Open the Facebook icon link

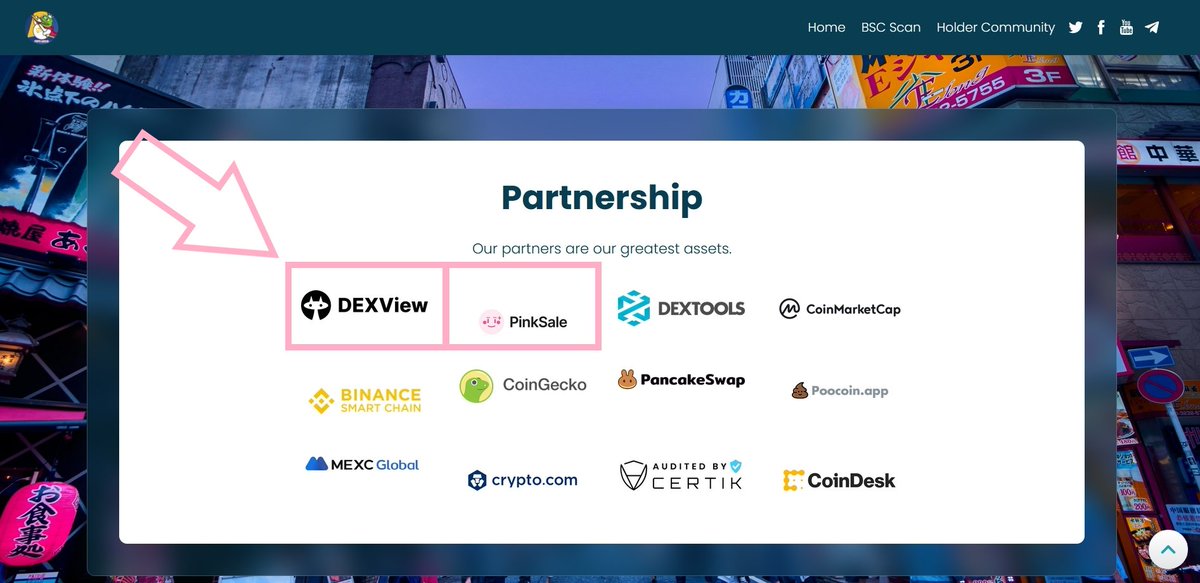[x=1101, y=27]
